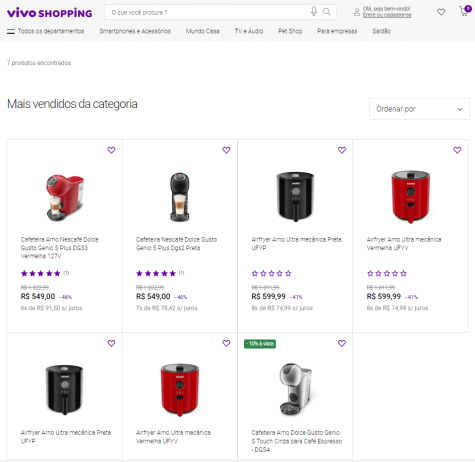This screenshot has height=462, width=475.
Task: Open the Mundo Casa category
Action: [x=202, y=31]
